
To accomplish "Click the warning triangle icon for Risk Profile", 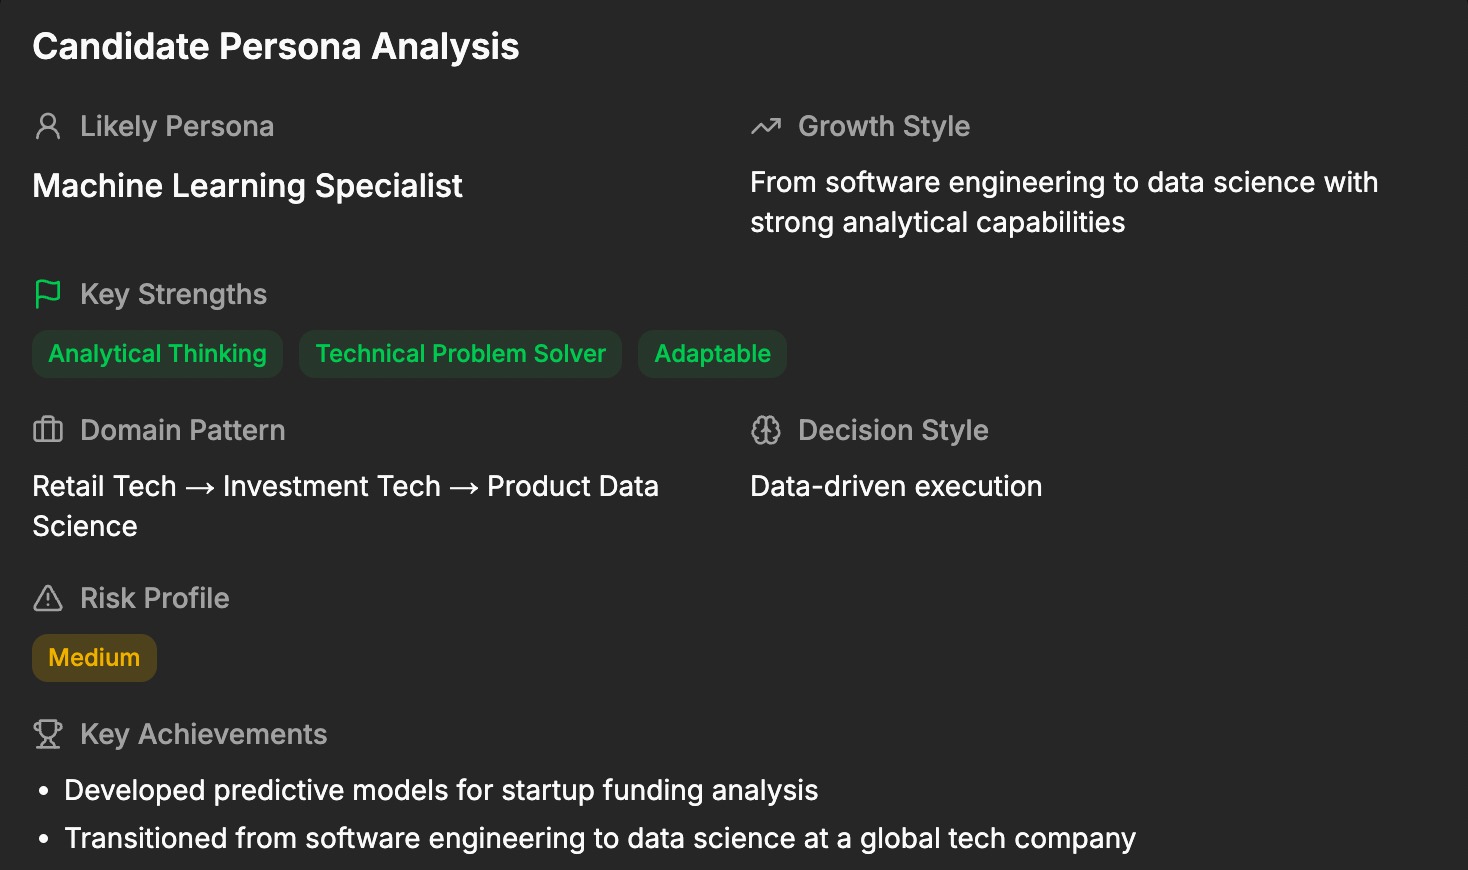I will pos(48,598).
